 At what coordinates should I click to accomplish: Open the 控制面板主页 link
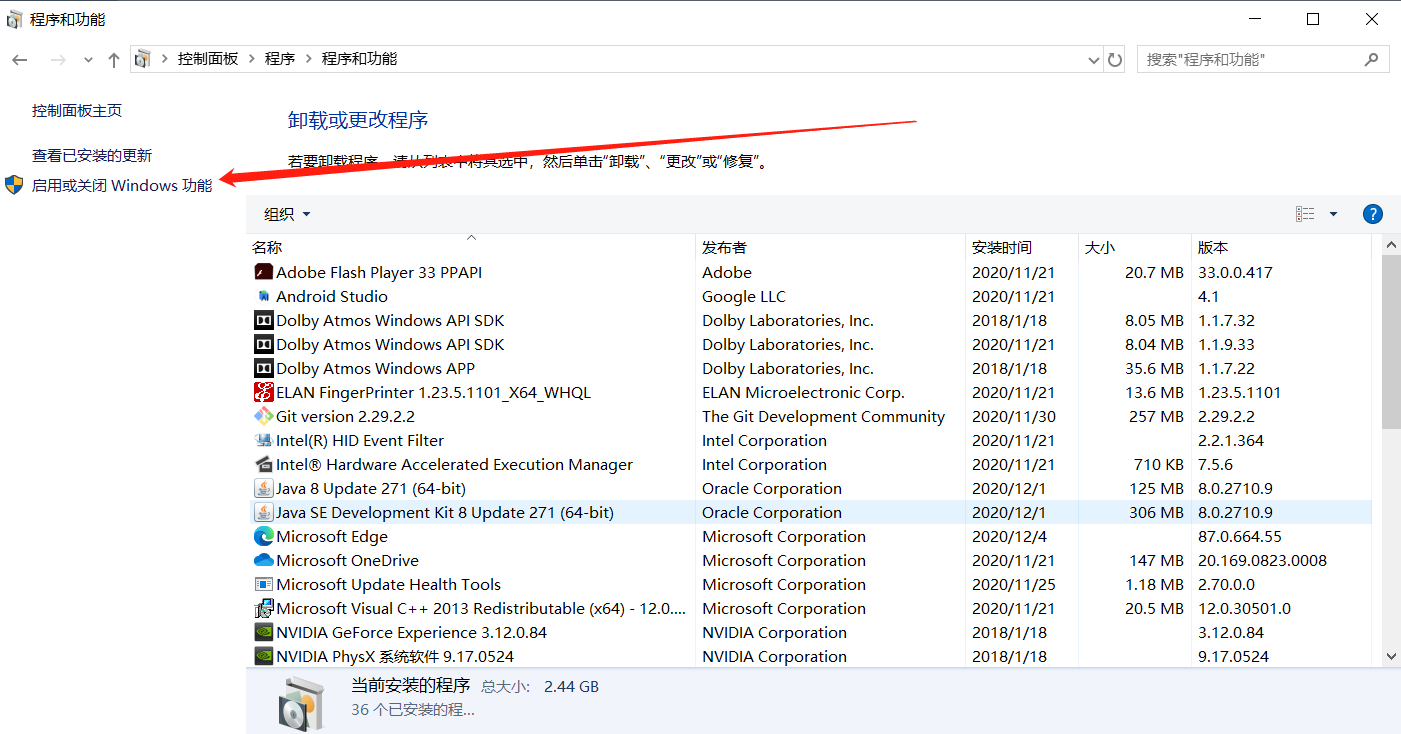pyautogui.click(x=77, y=111)
